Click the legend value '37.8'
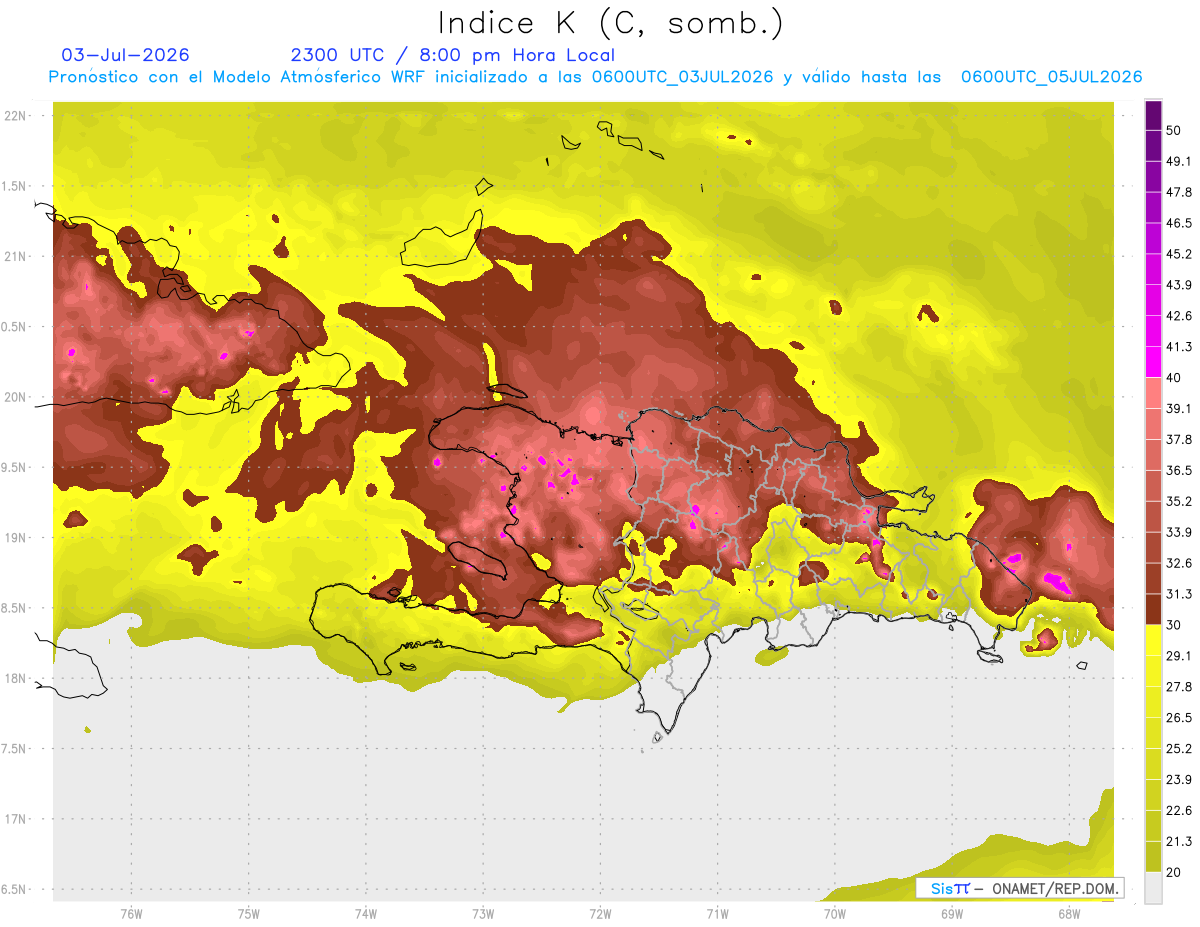This screenshot has height=927, width=1200. (x=1179, y=439)
